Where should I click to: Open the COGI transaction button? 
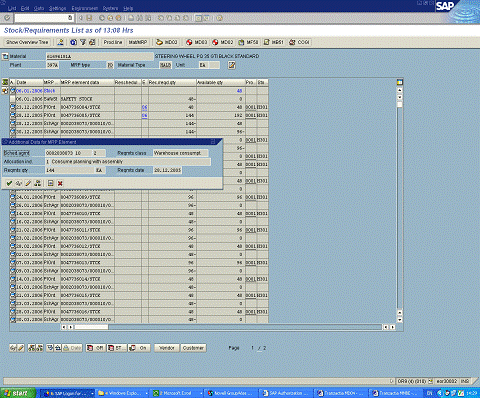[299, 42]
